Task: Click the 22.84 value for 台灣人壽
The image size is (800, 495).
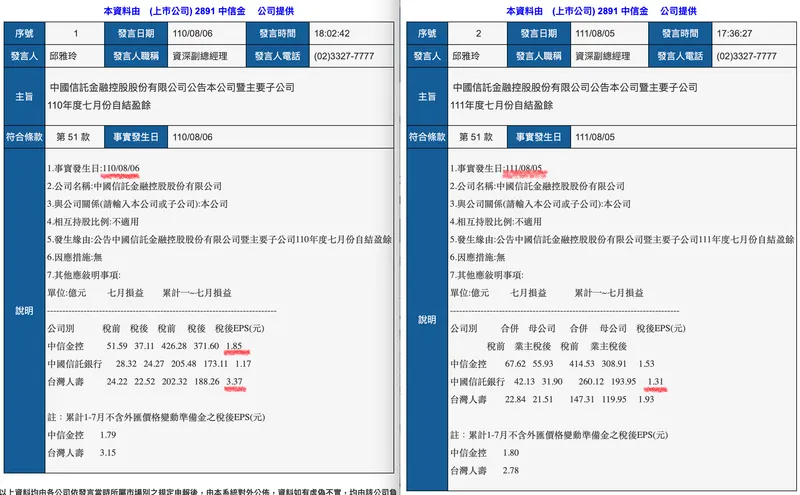Action: 515,400
